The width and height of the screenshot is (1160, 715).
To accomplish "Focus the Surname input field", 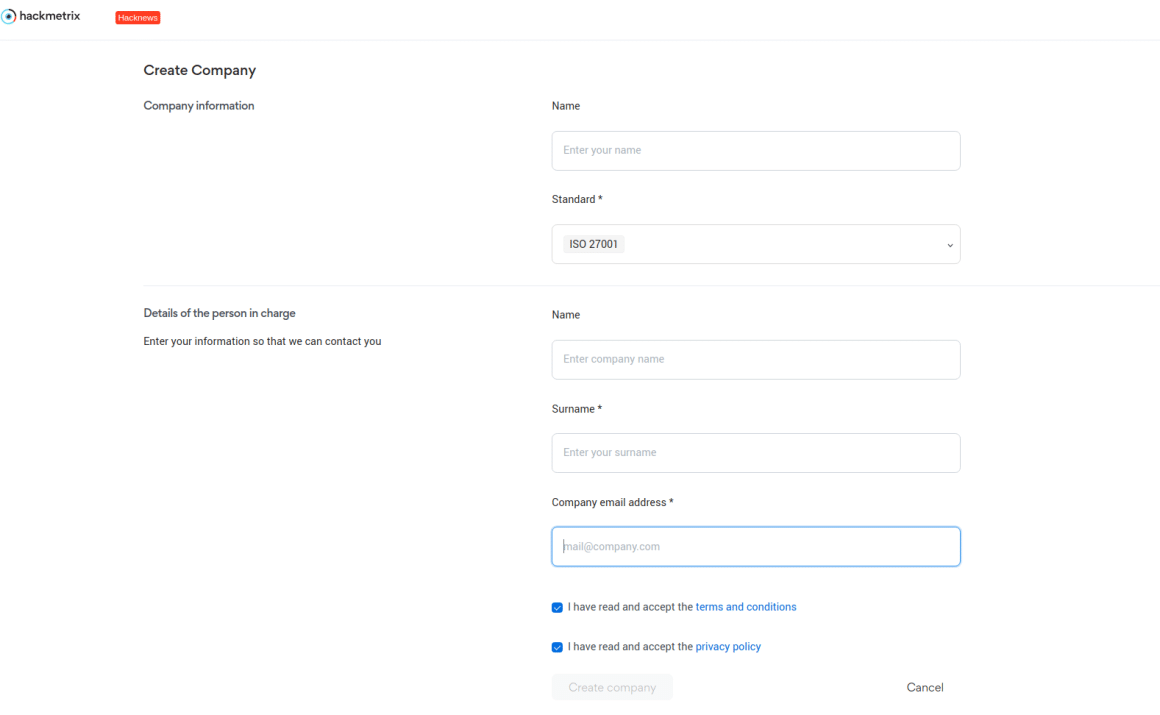I will [x=755, y=452].
